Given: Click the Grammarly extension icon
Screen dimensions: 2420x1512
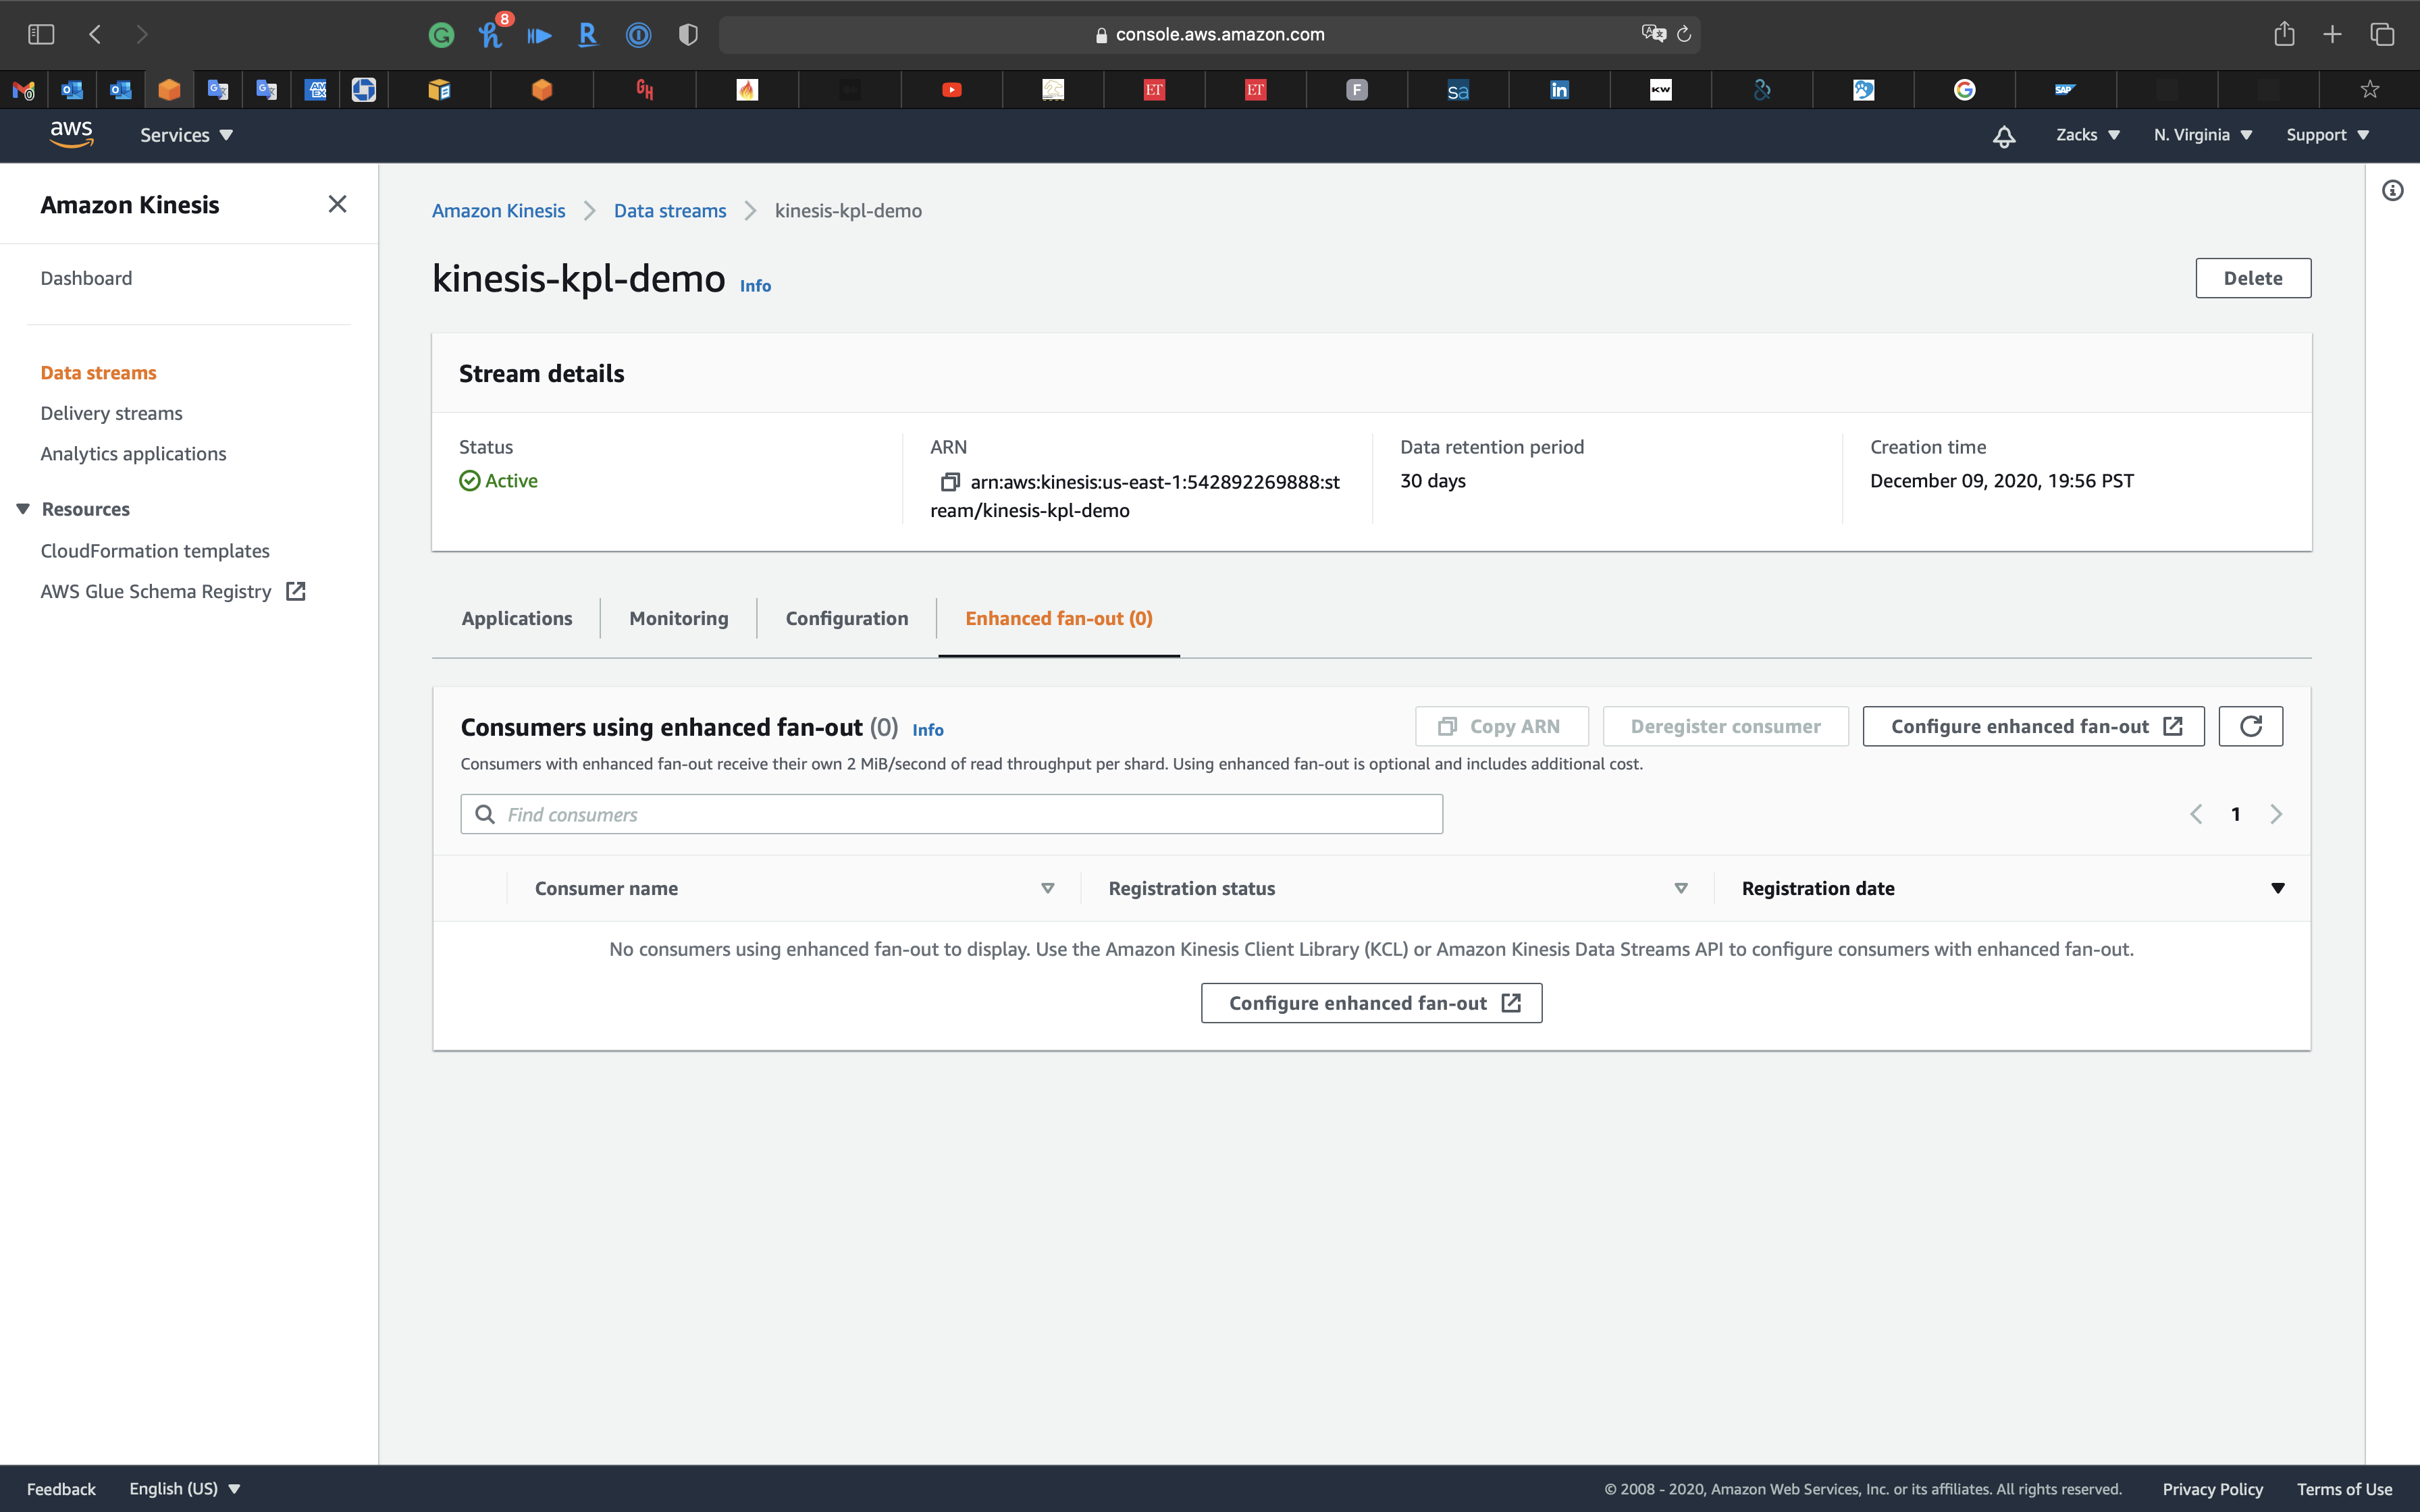Looking at the screenshot, I should click(x=441, y=36).
